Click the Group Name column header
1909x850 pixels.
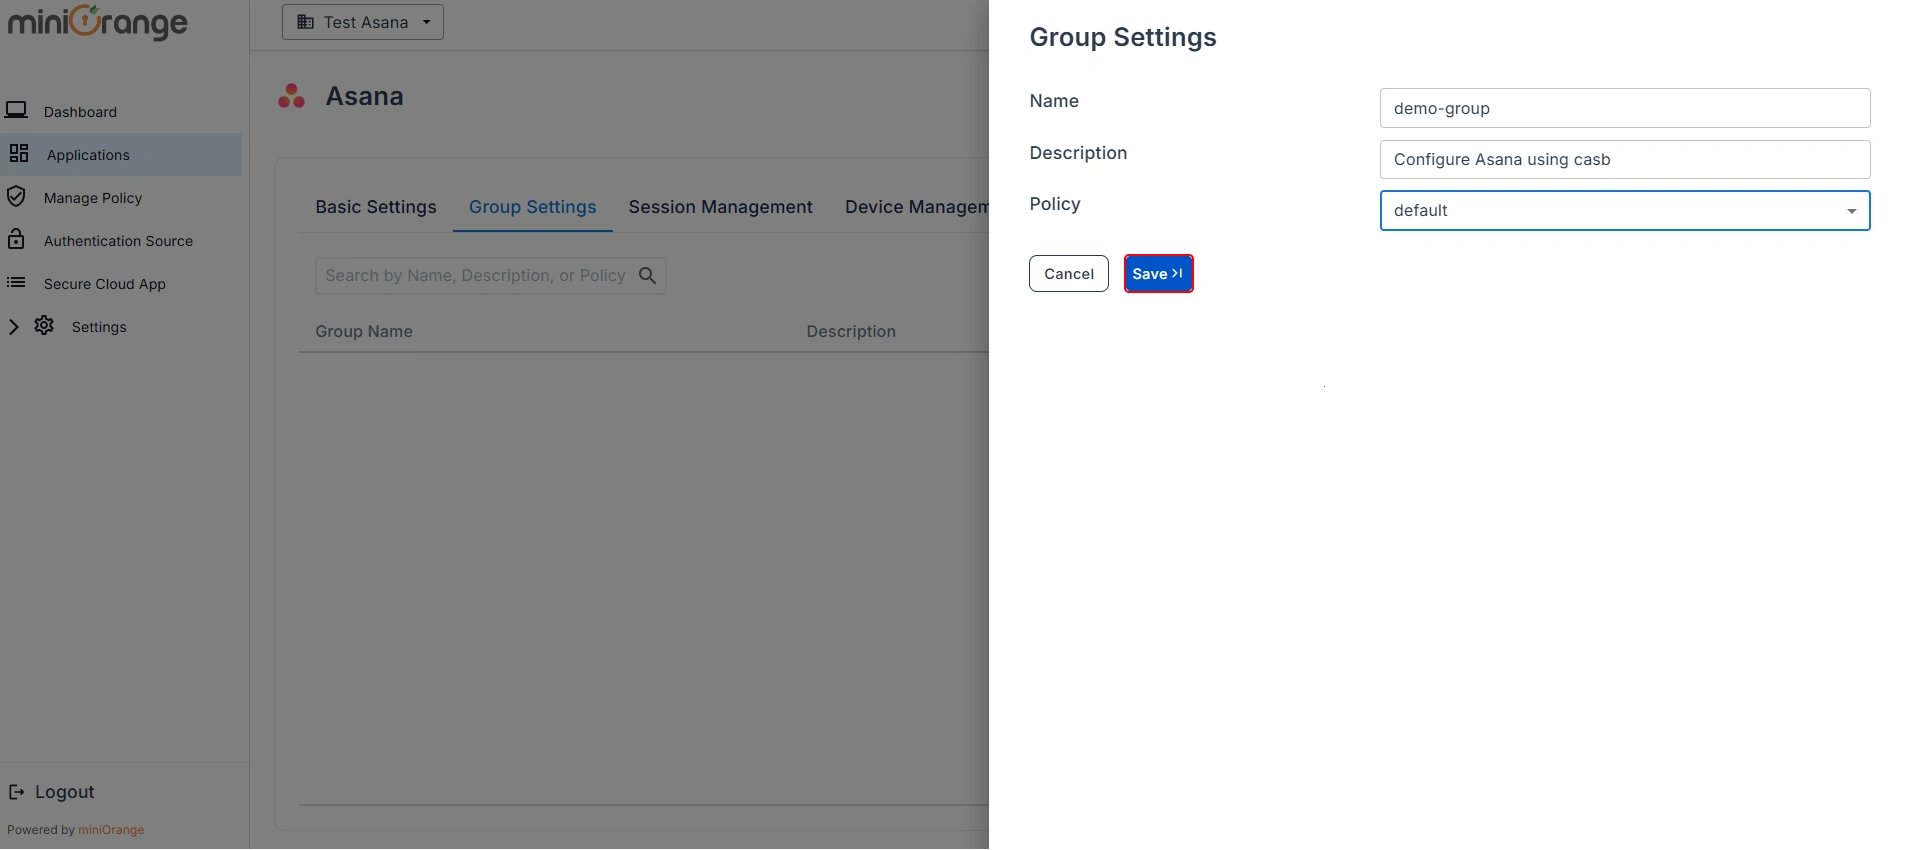click(364, 331)
